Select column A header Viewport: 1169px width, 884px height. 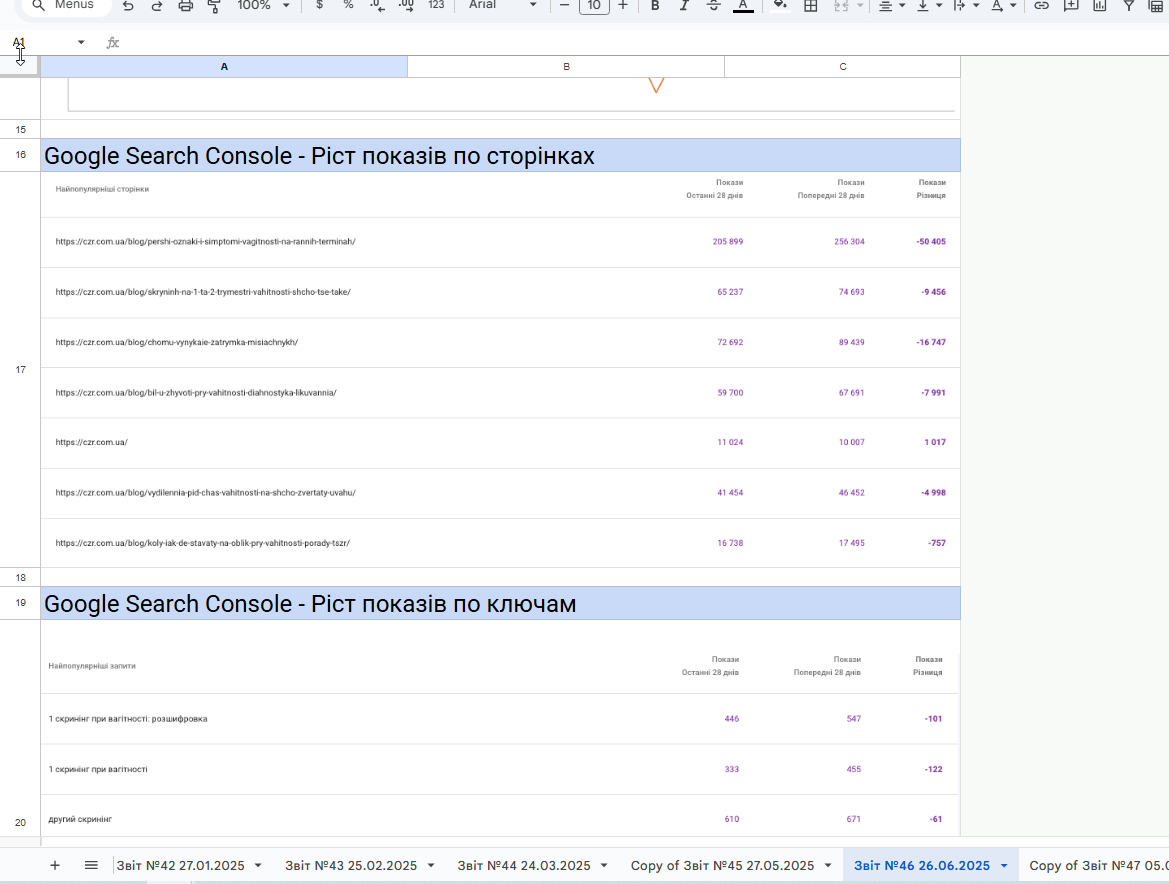(224, 66)
